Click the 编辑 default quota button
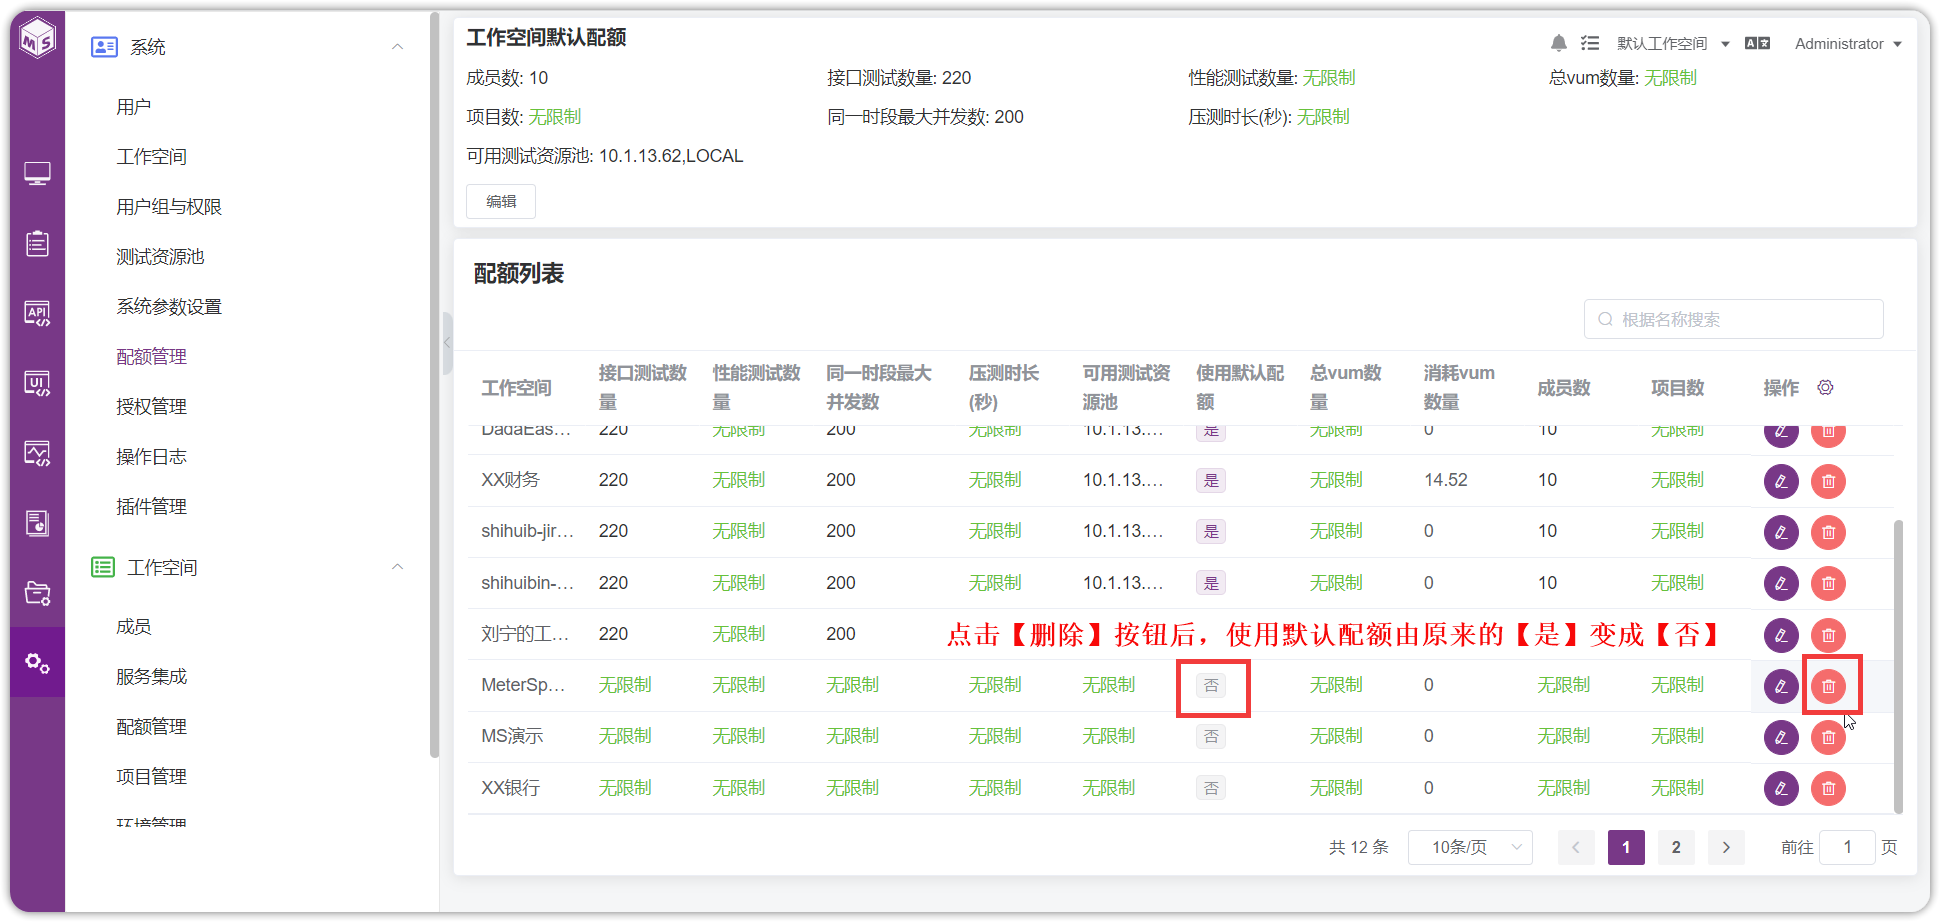 click(501, 201)
